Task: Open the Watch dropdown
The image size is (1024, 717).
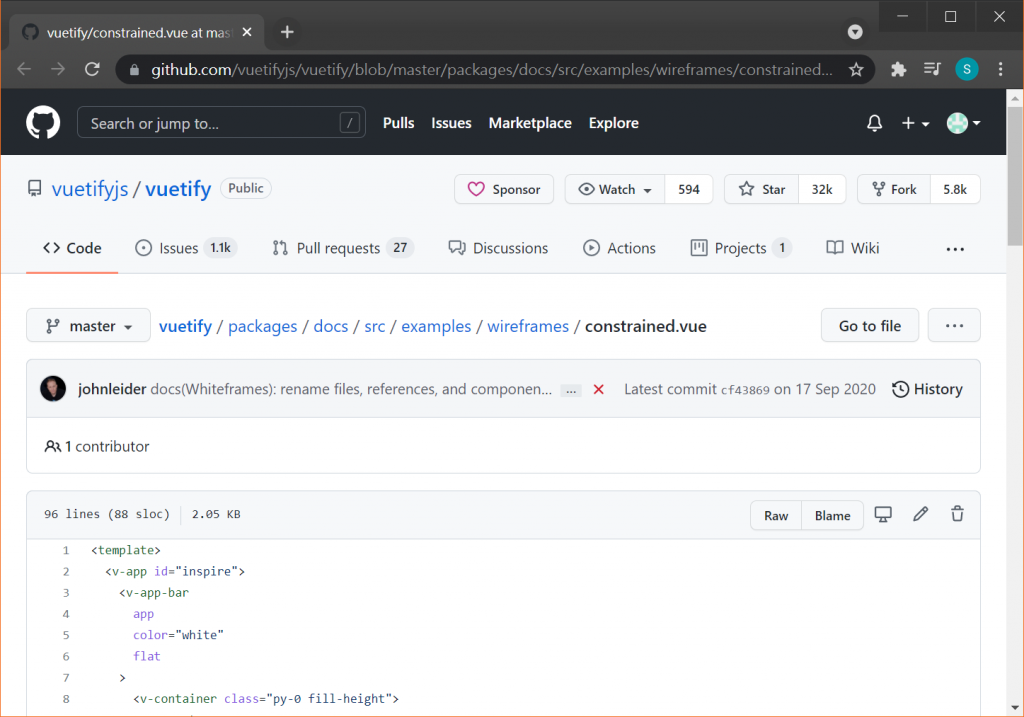Action: click(615, 189)
